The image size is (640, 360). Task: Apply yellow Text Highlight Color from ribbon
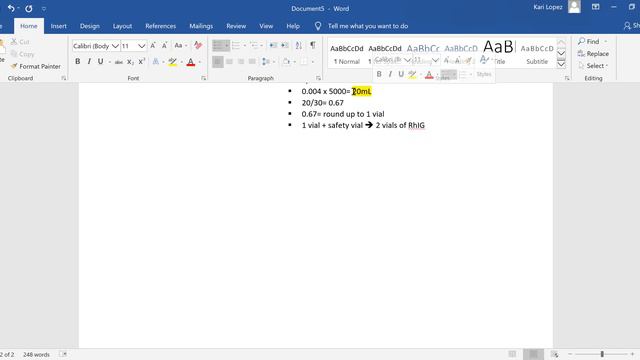pyautogui.click(x=173, y=62)
